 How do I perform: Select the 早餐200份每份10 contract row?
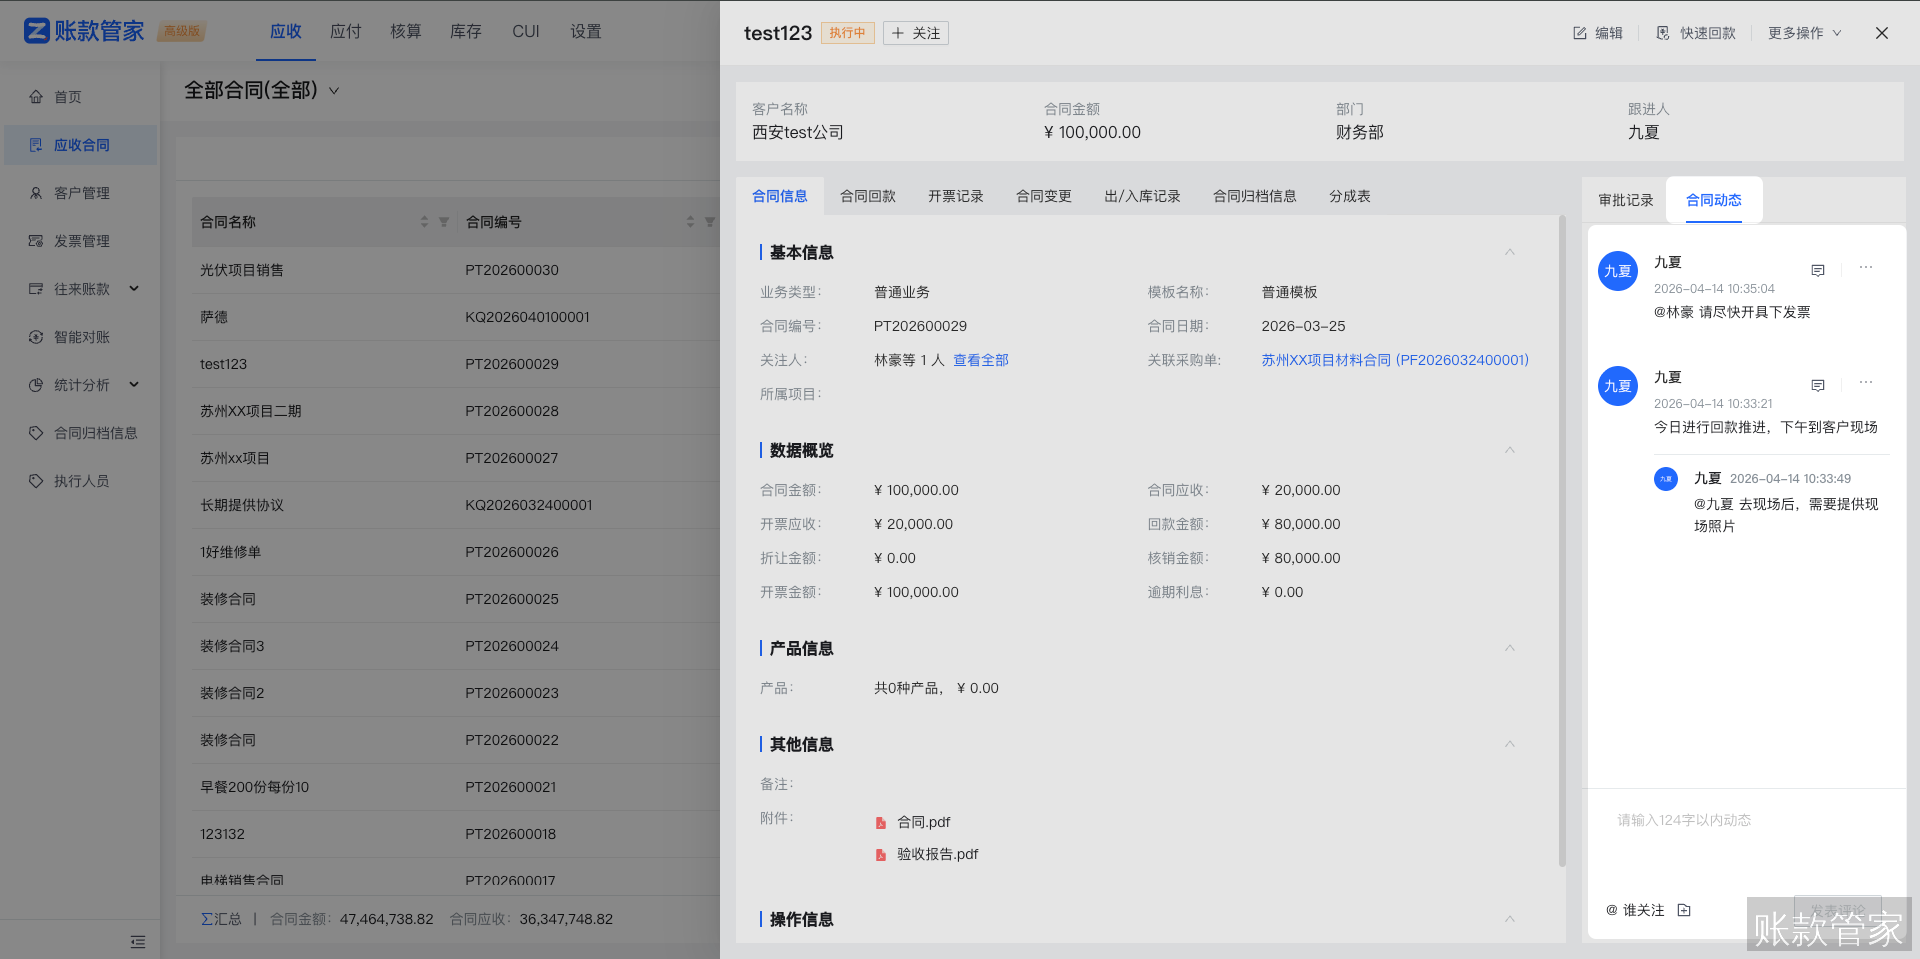click(x=455, y=787)
